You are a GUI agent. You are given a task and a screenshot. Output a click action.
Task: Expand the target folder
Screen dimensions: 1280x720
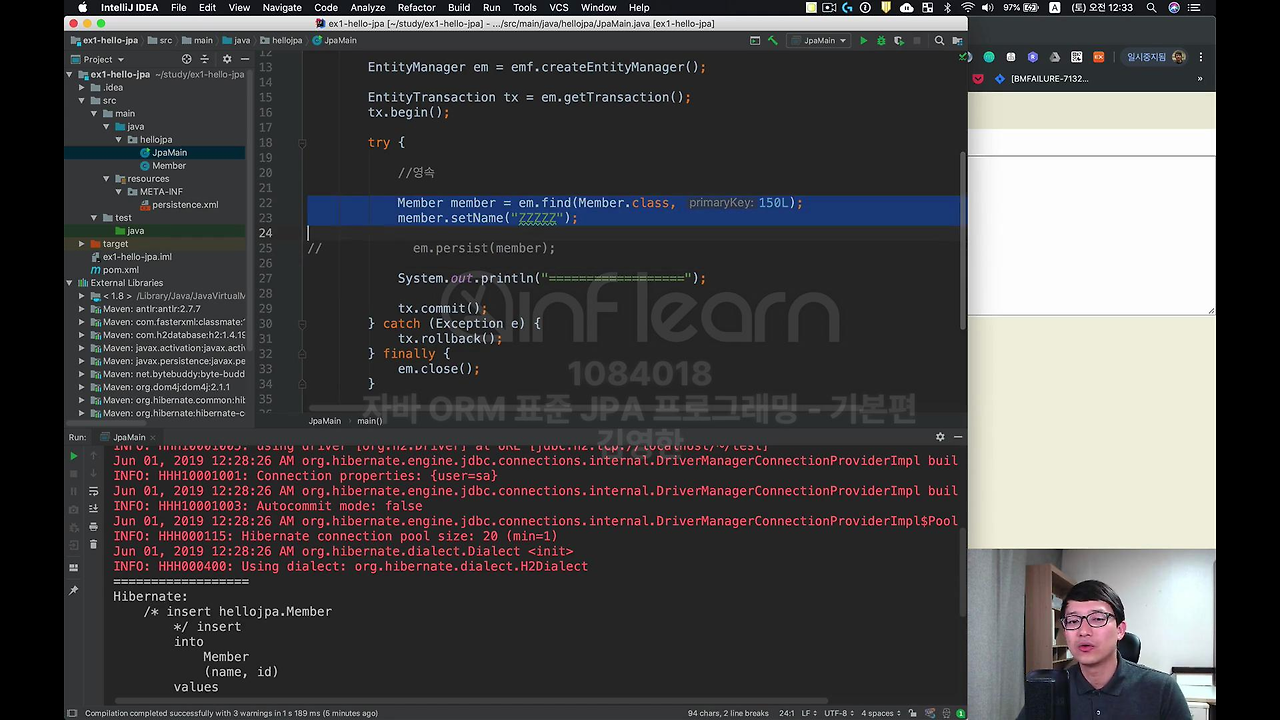coord(82,243)
